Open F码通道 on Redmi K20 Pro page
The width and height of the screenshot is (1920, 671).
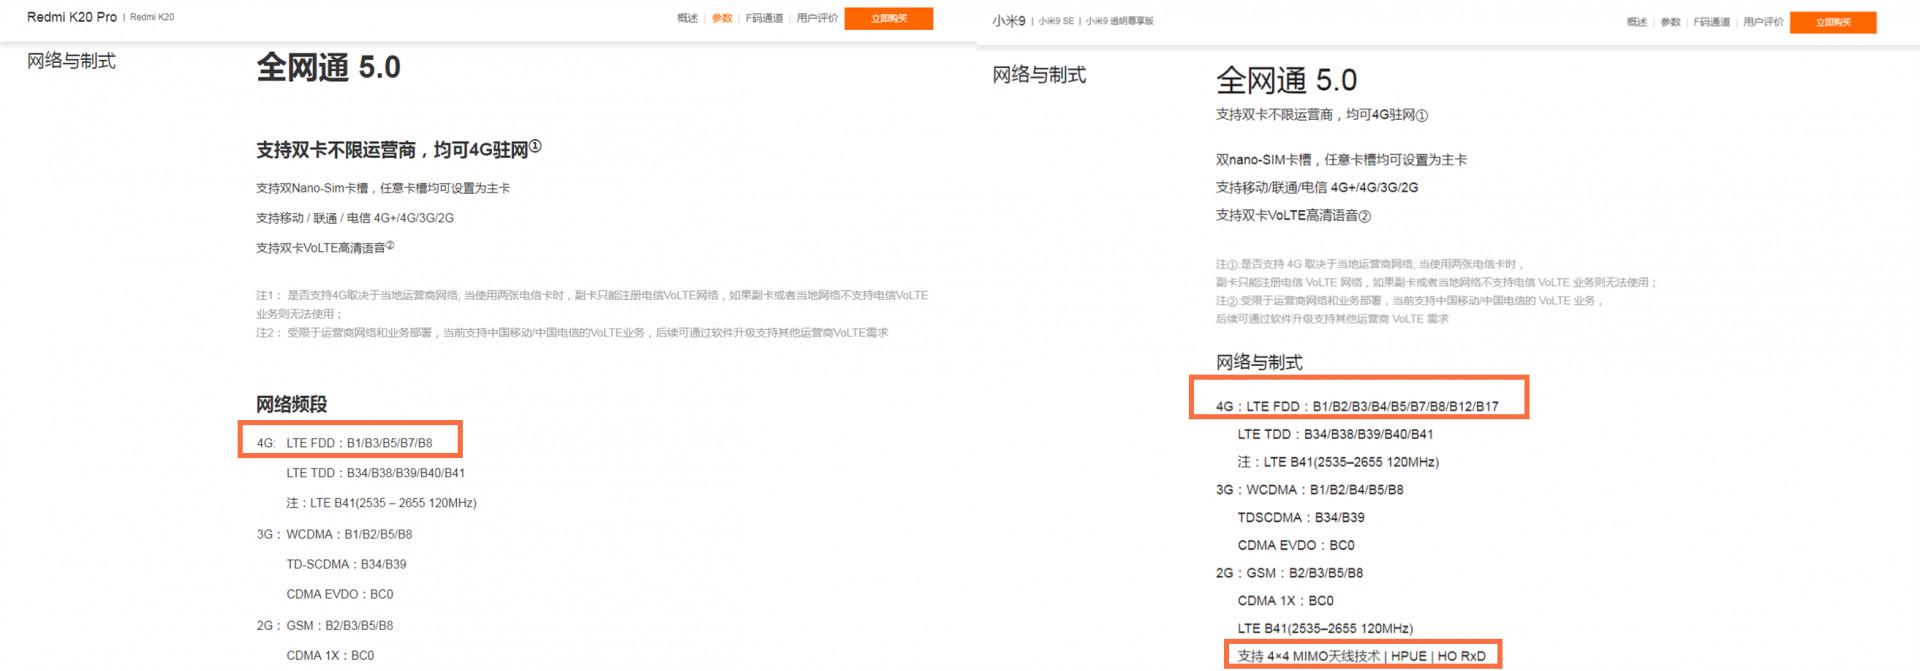[764, 18]
